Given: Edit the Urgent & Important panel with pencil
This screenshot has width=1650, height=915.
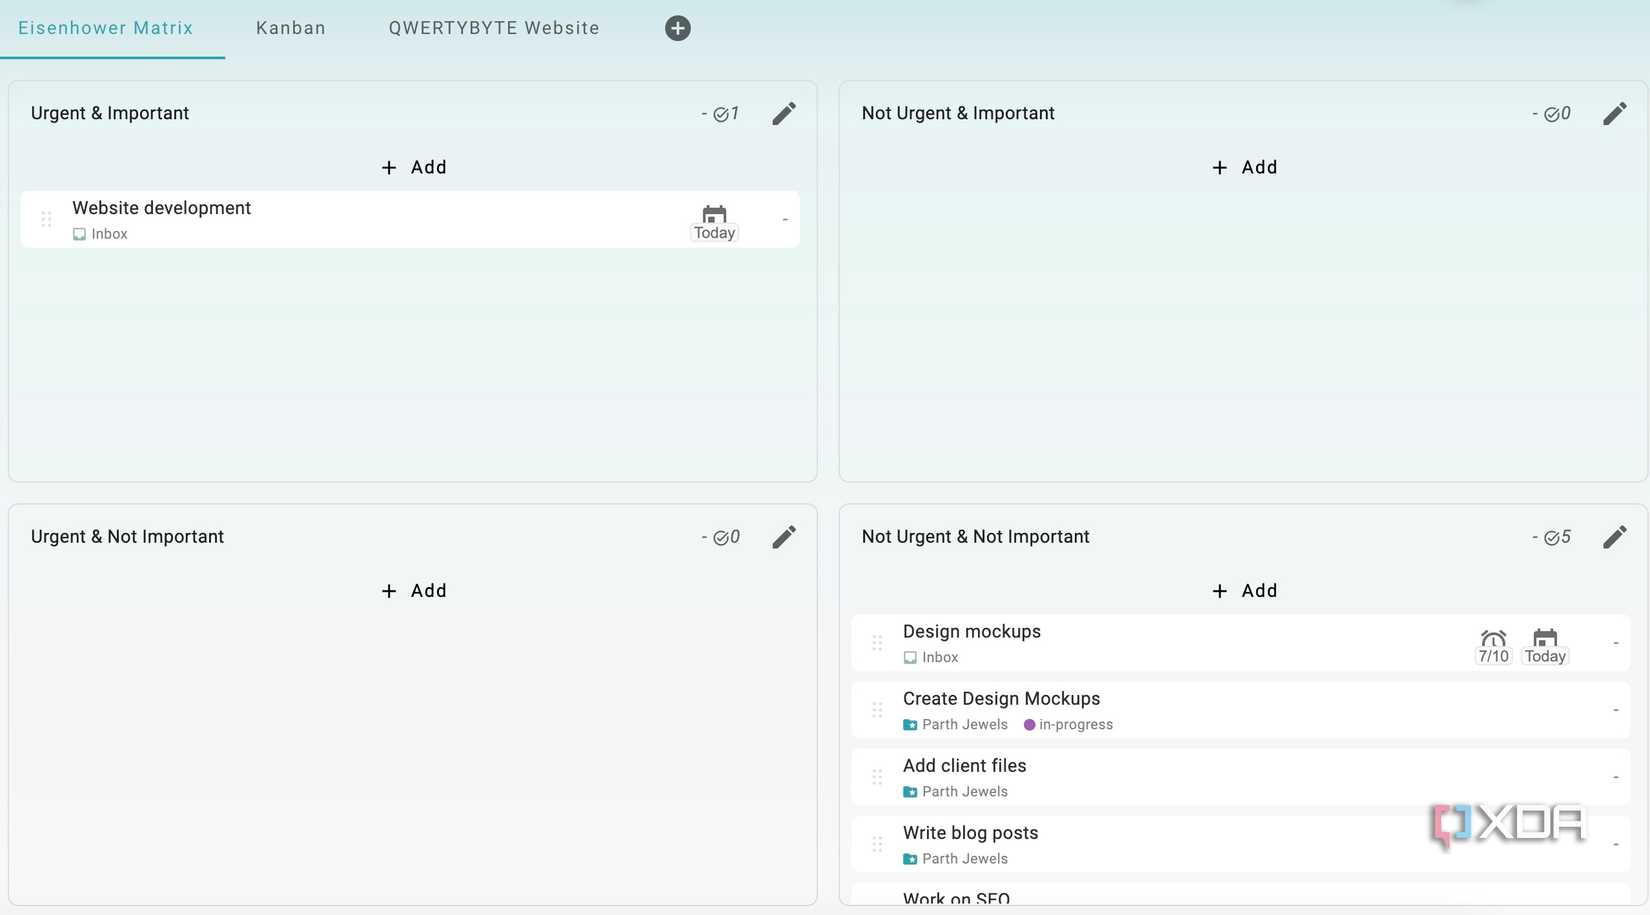Looking at the screenshot, I should (x=784, y=114).
